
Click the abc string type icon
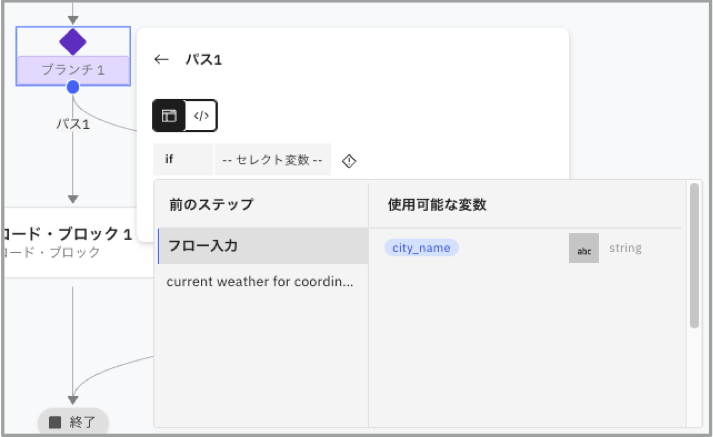click(584, 248)
